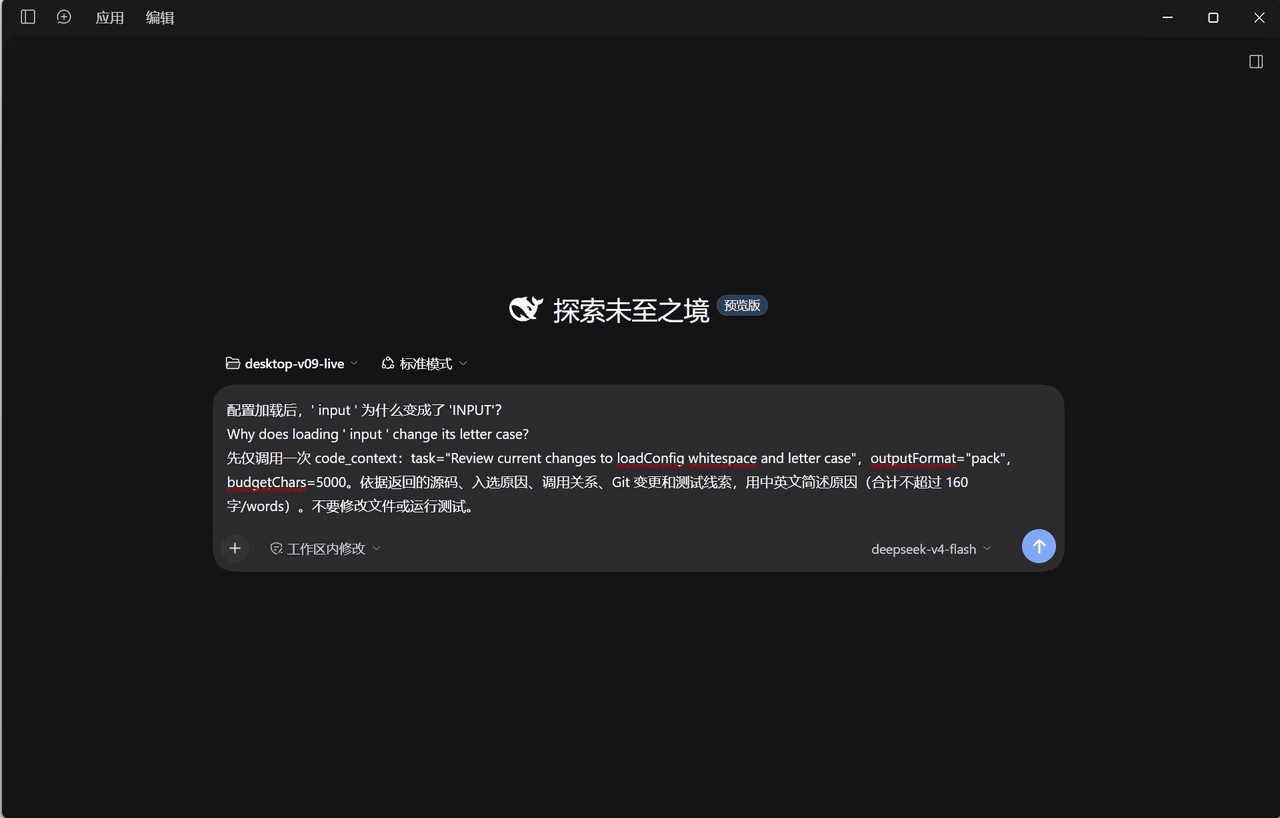The image size is (1280, 818).
Task: Open the 编辑 menu
Action: [x=160, y=18]
